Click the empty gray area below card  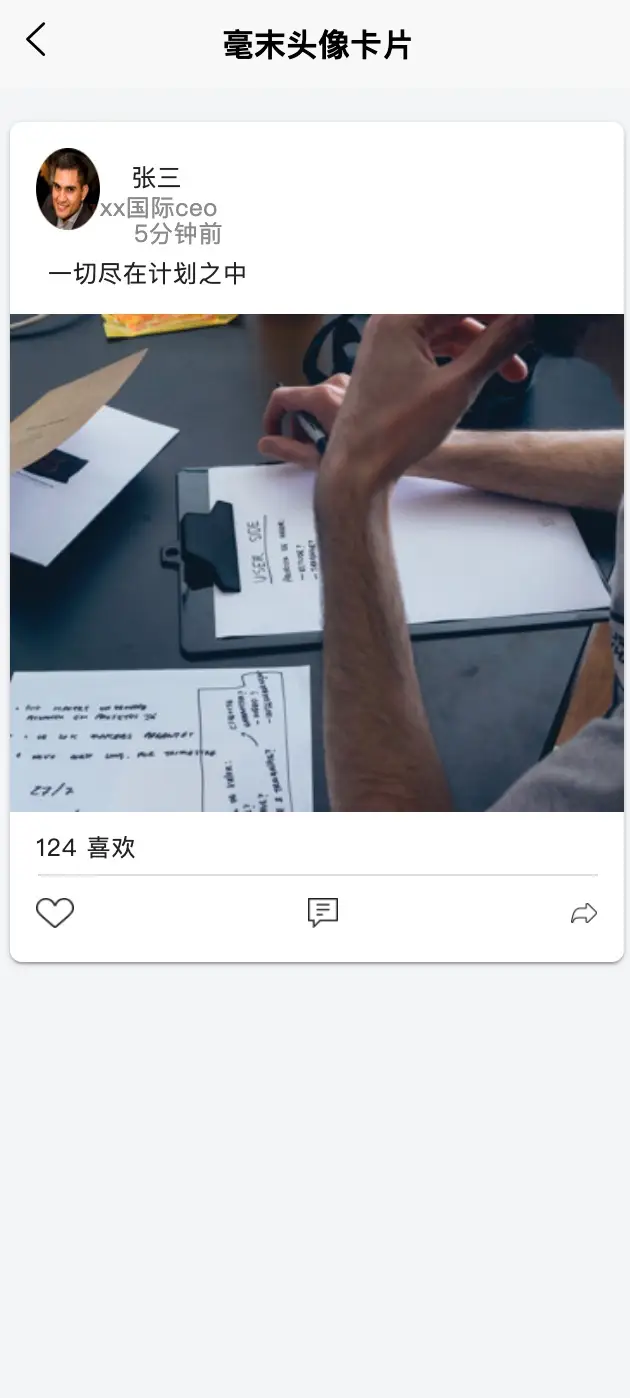315,1180
